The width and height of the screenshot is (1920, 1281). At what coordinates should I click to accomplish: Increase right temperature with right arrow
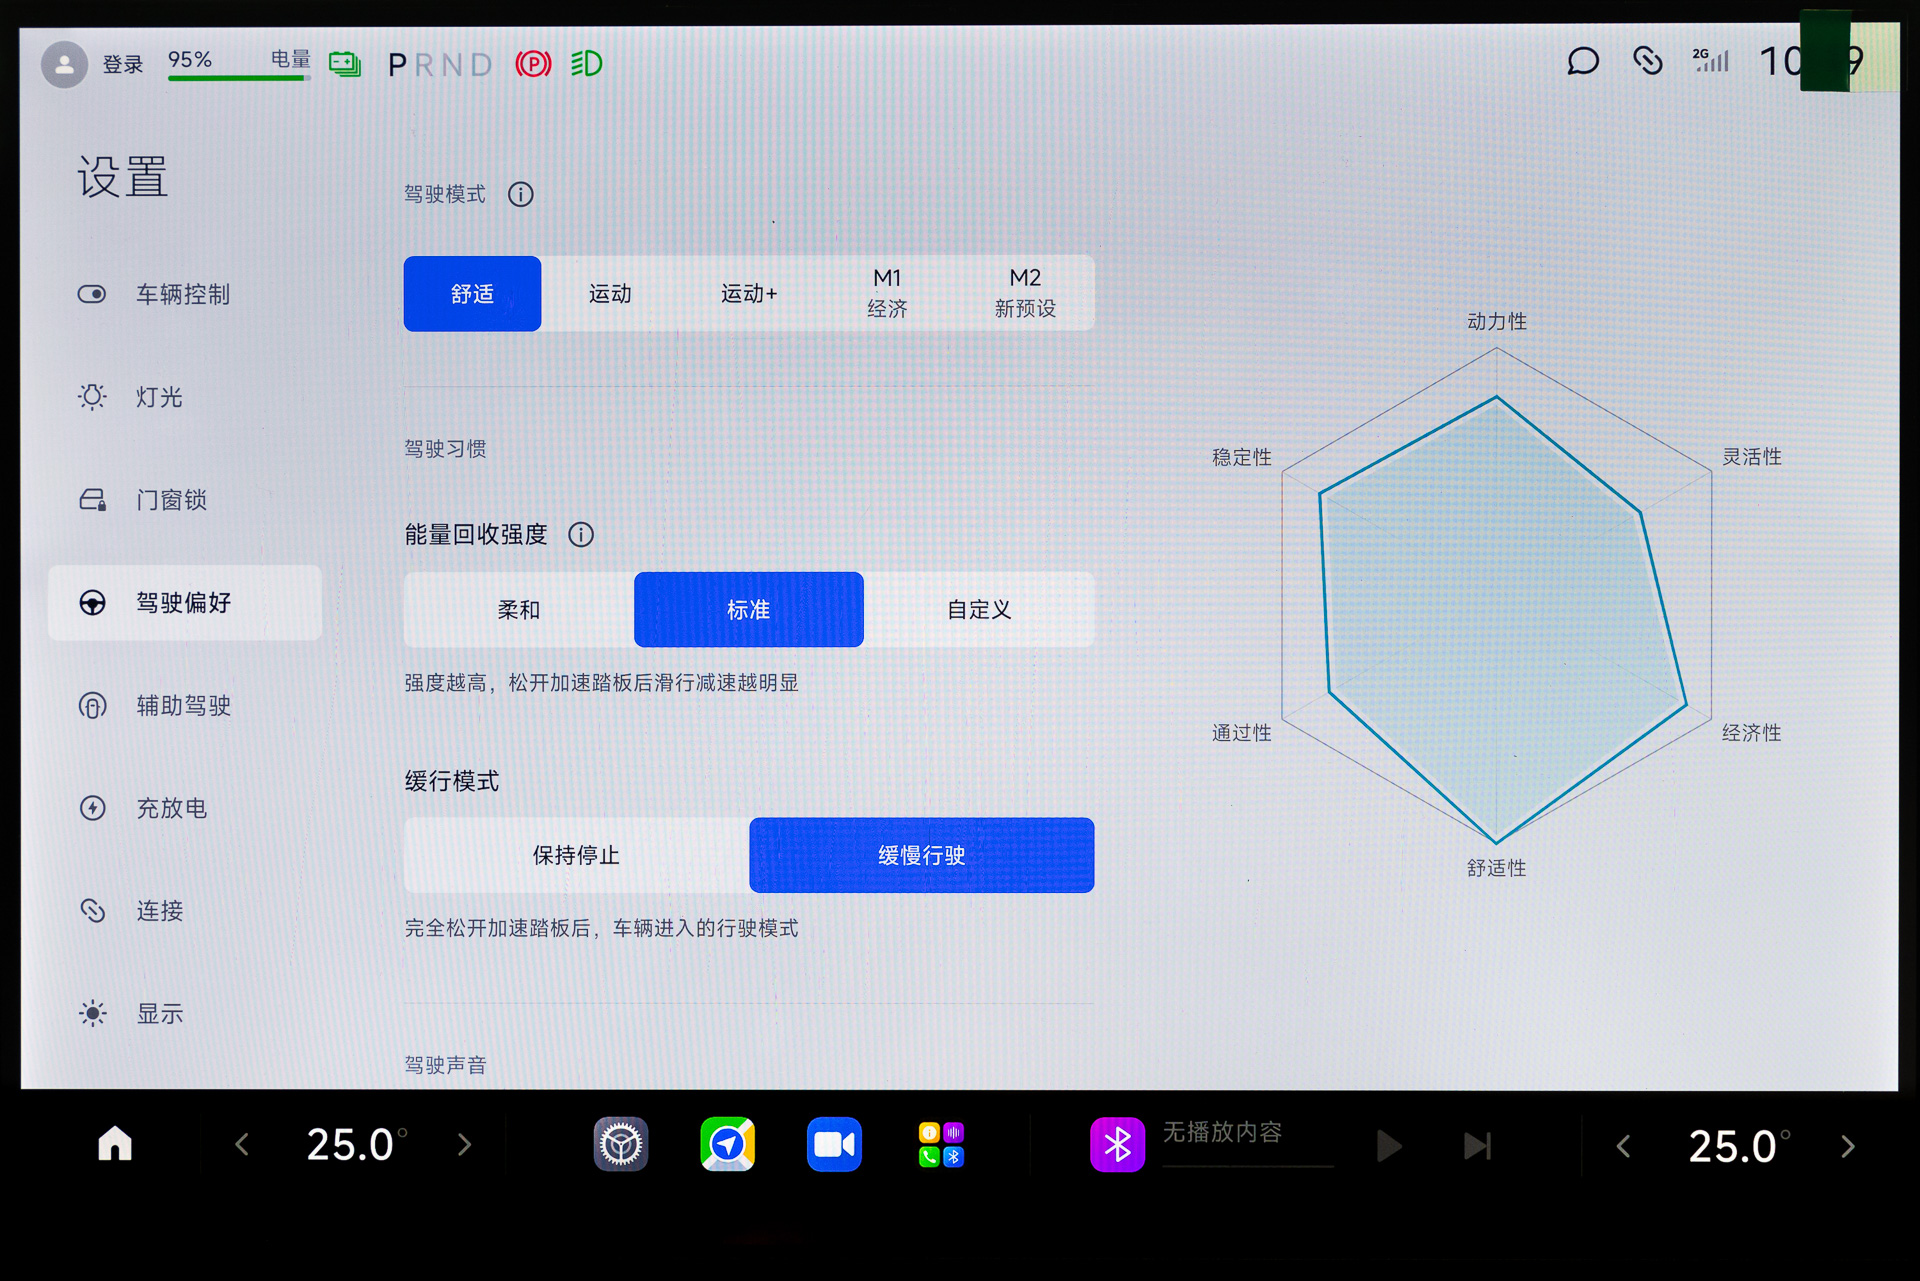[x=1847, y=1146]
